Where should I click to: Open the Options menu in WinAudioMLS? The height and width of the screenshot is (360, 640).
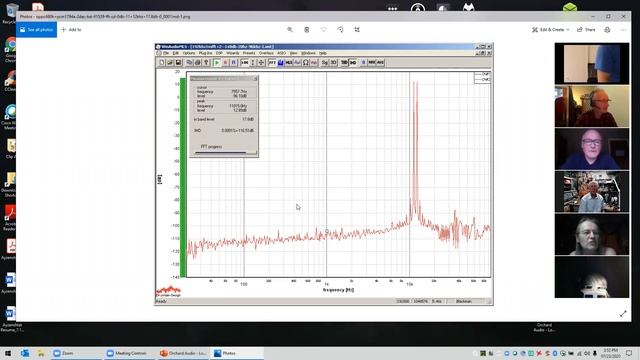click(189, 53)
